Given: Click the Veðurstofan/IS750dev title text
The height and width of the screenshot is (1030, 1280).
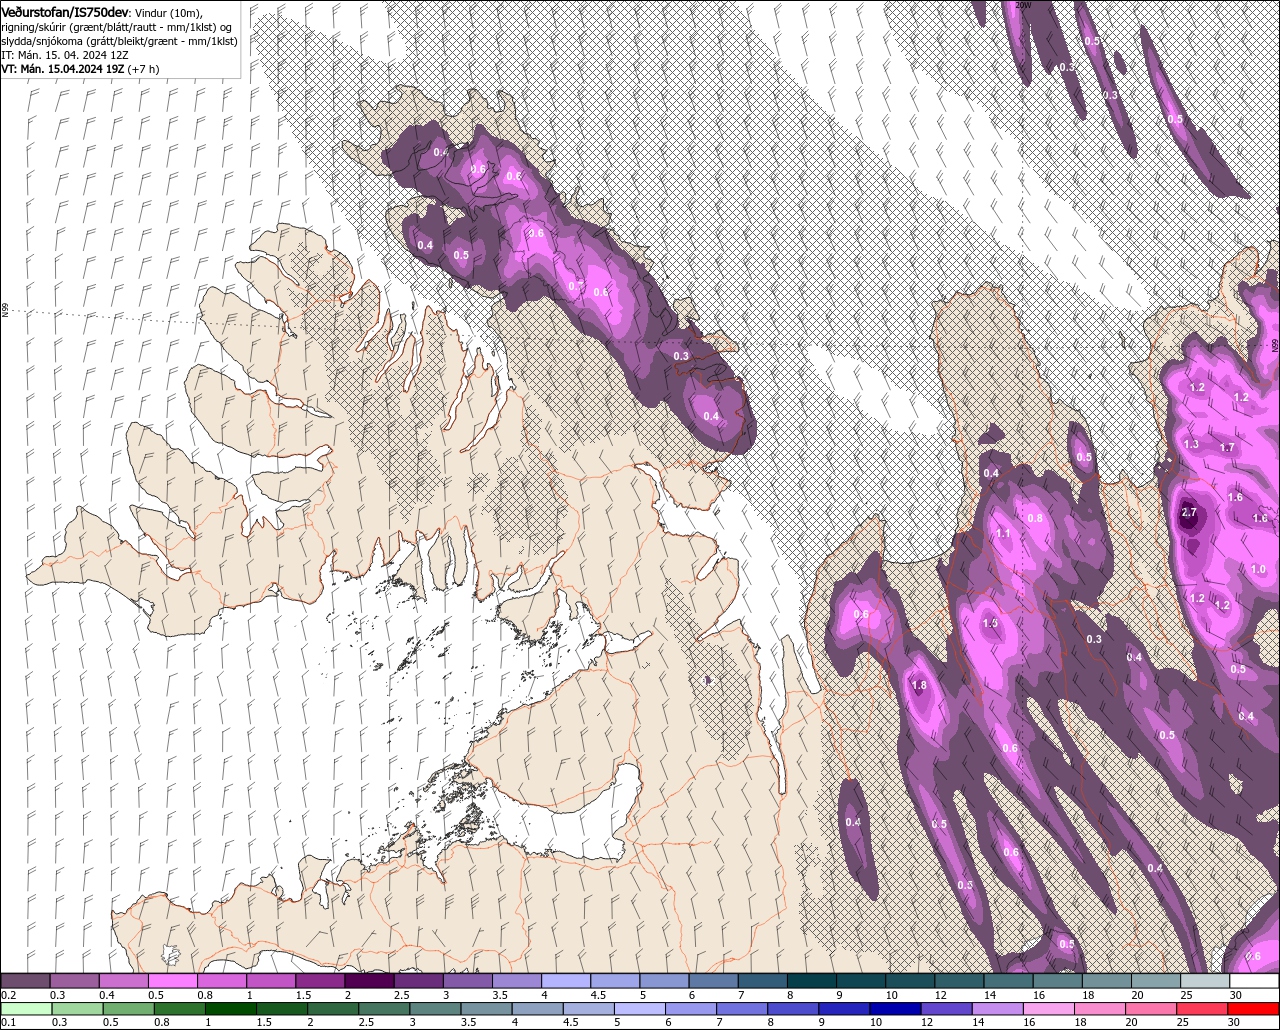Looking at the screenshot, I should pos(65,11).
